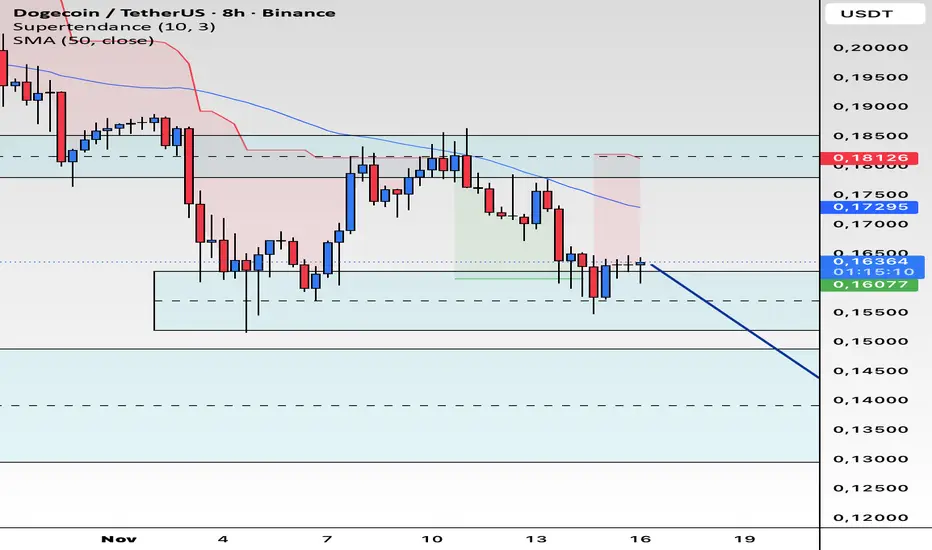Click the 0,14000 price axis value

(871, 400)
